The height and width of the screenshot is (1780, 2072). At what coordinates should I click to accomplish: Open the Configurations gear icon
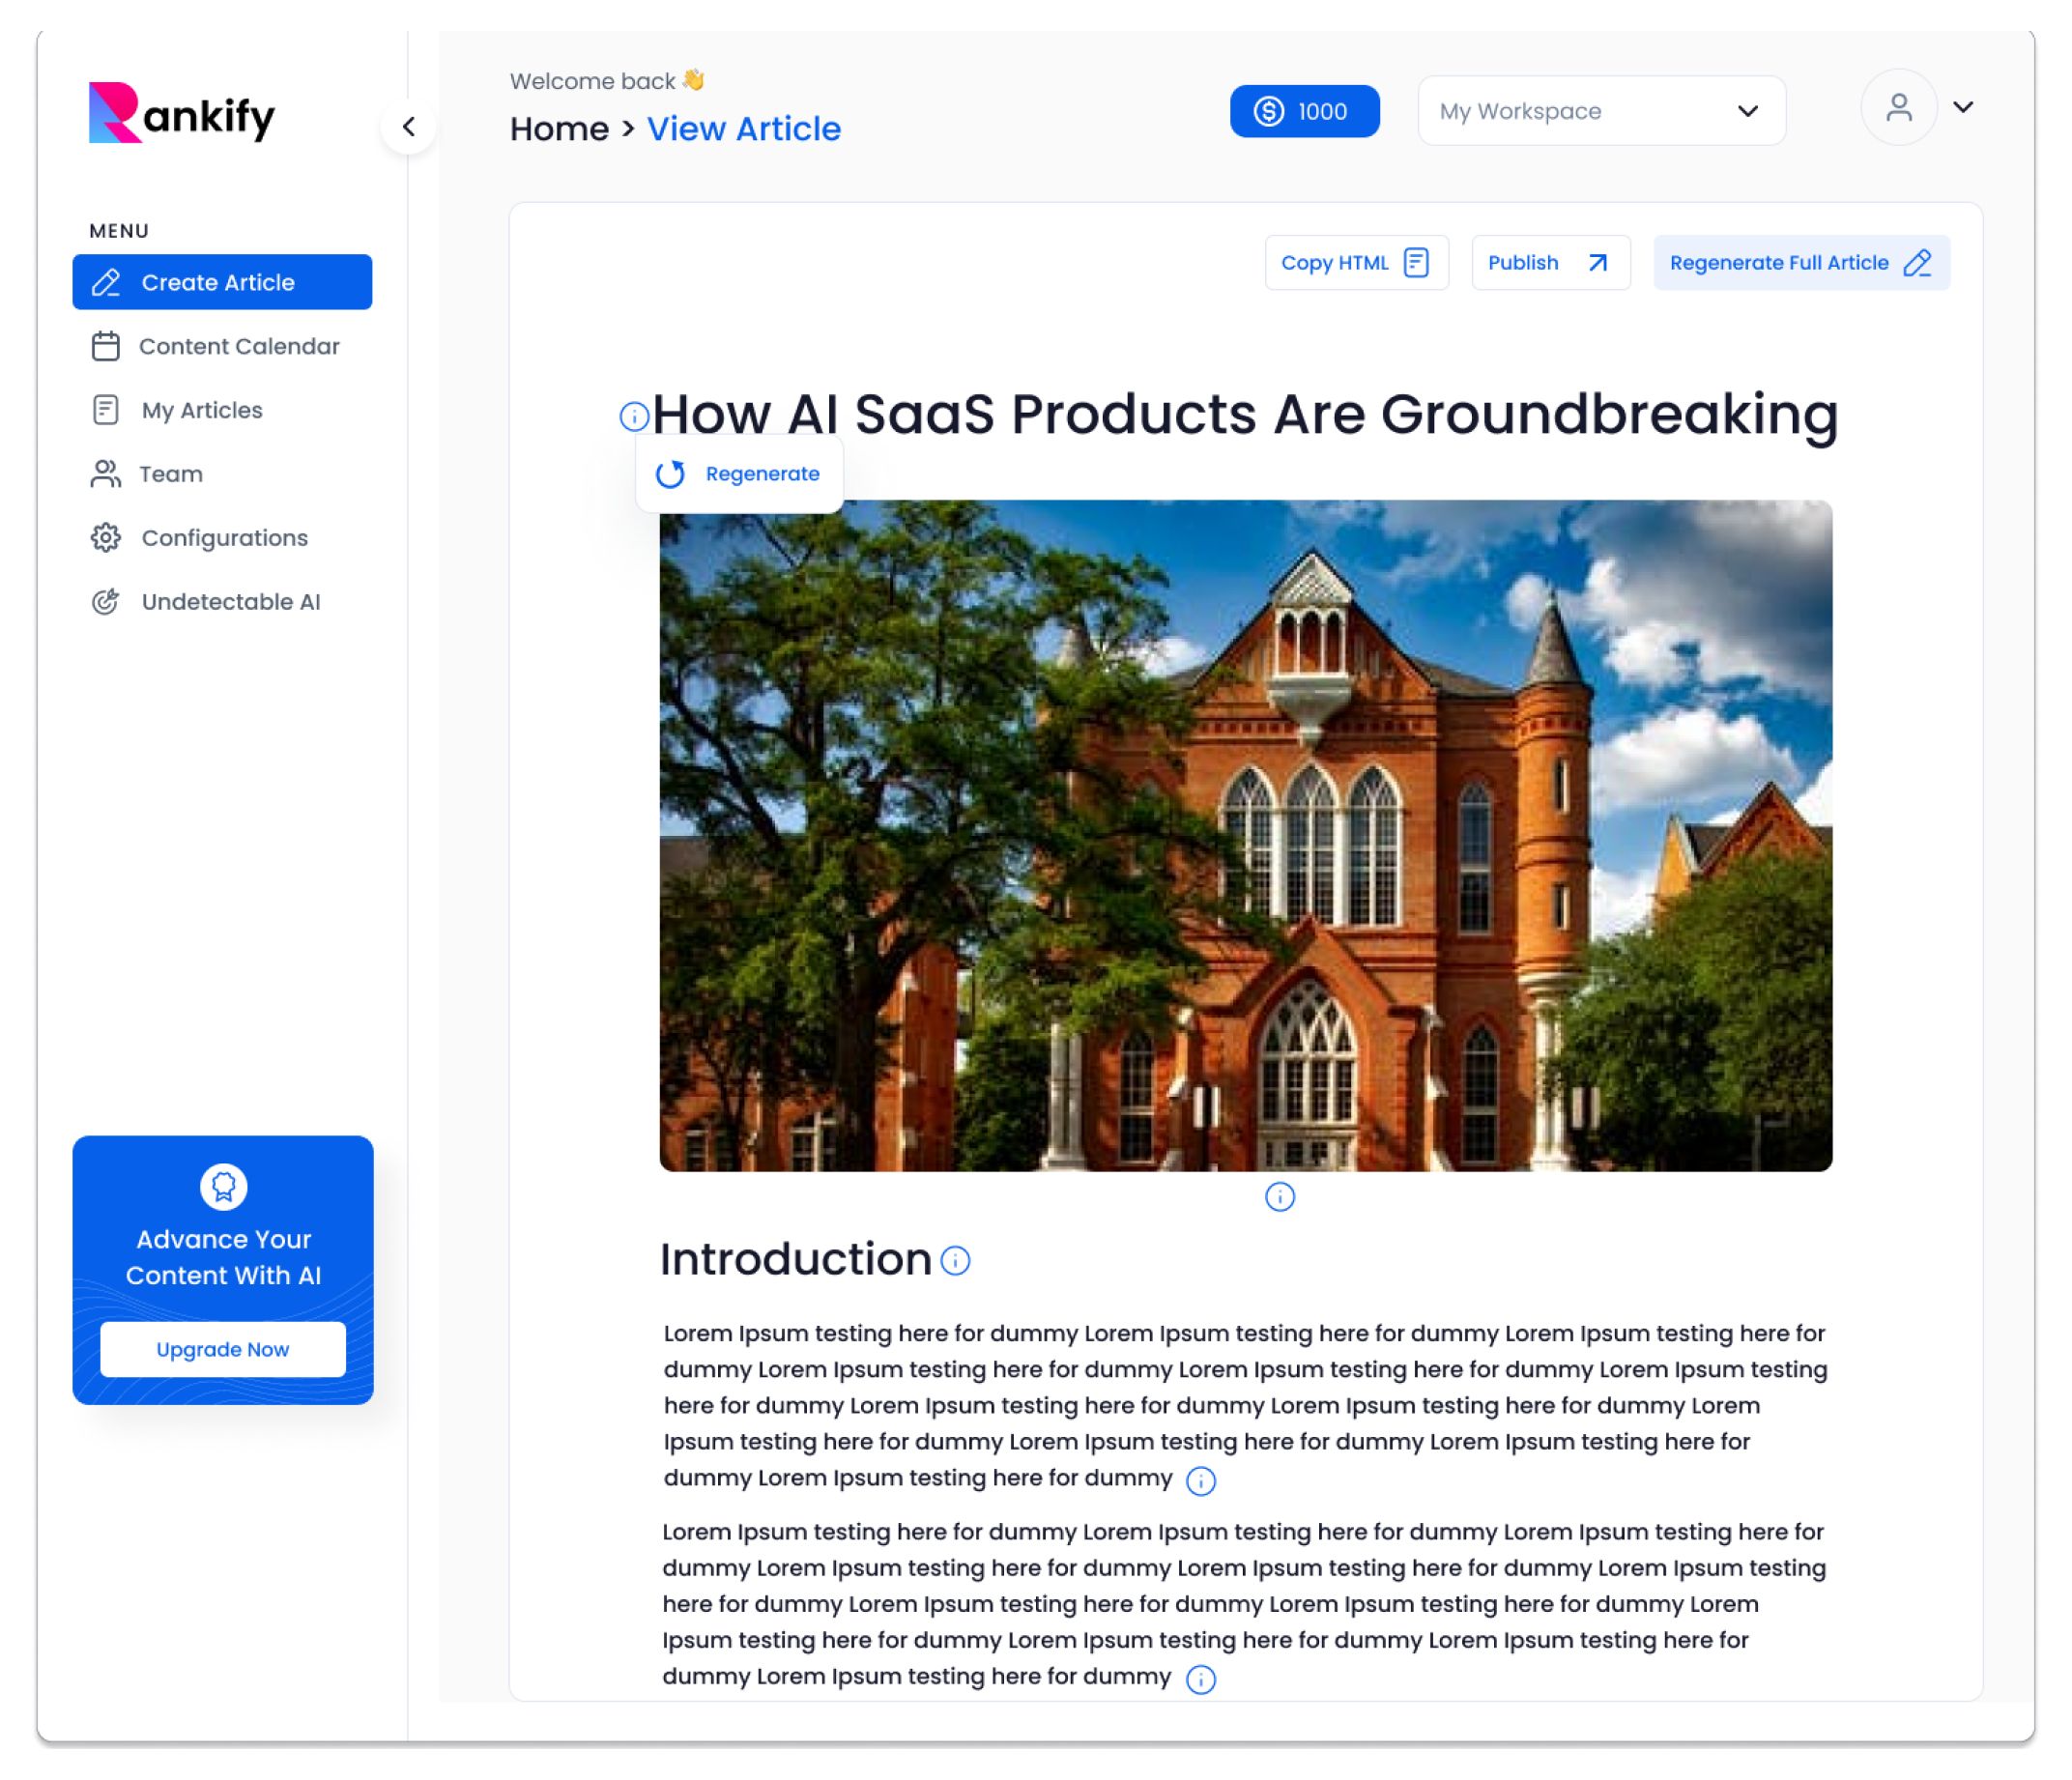tap(105, 538)
